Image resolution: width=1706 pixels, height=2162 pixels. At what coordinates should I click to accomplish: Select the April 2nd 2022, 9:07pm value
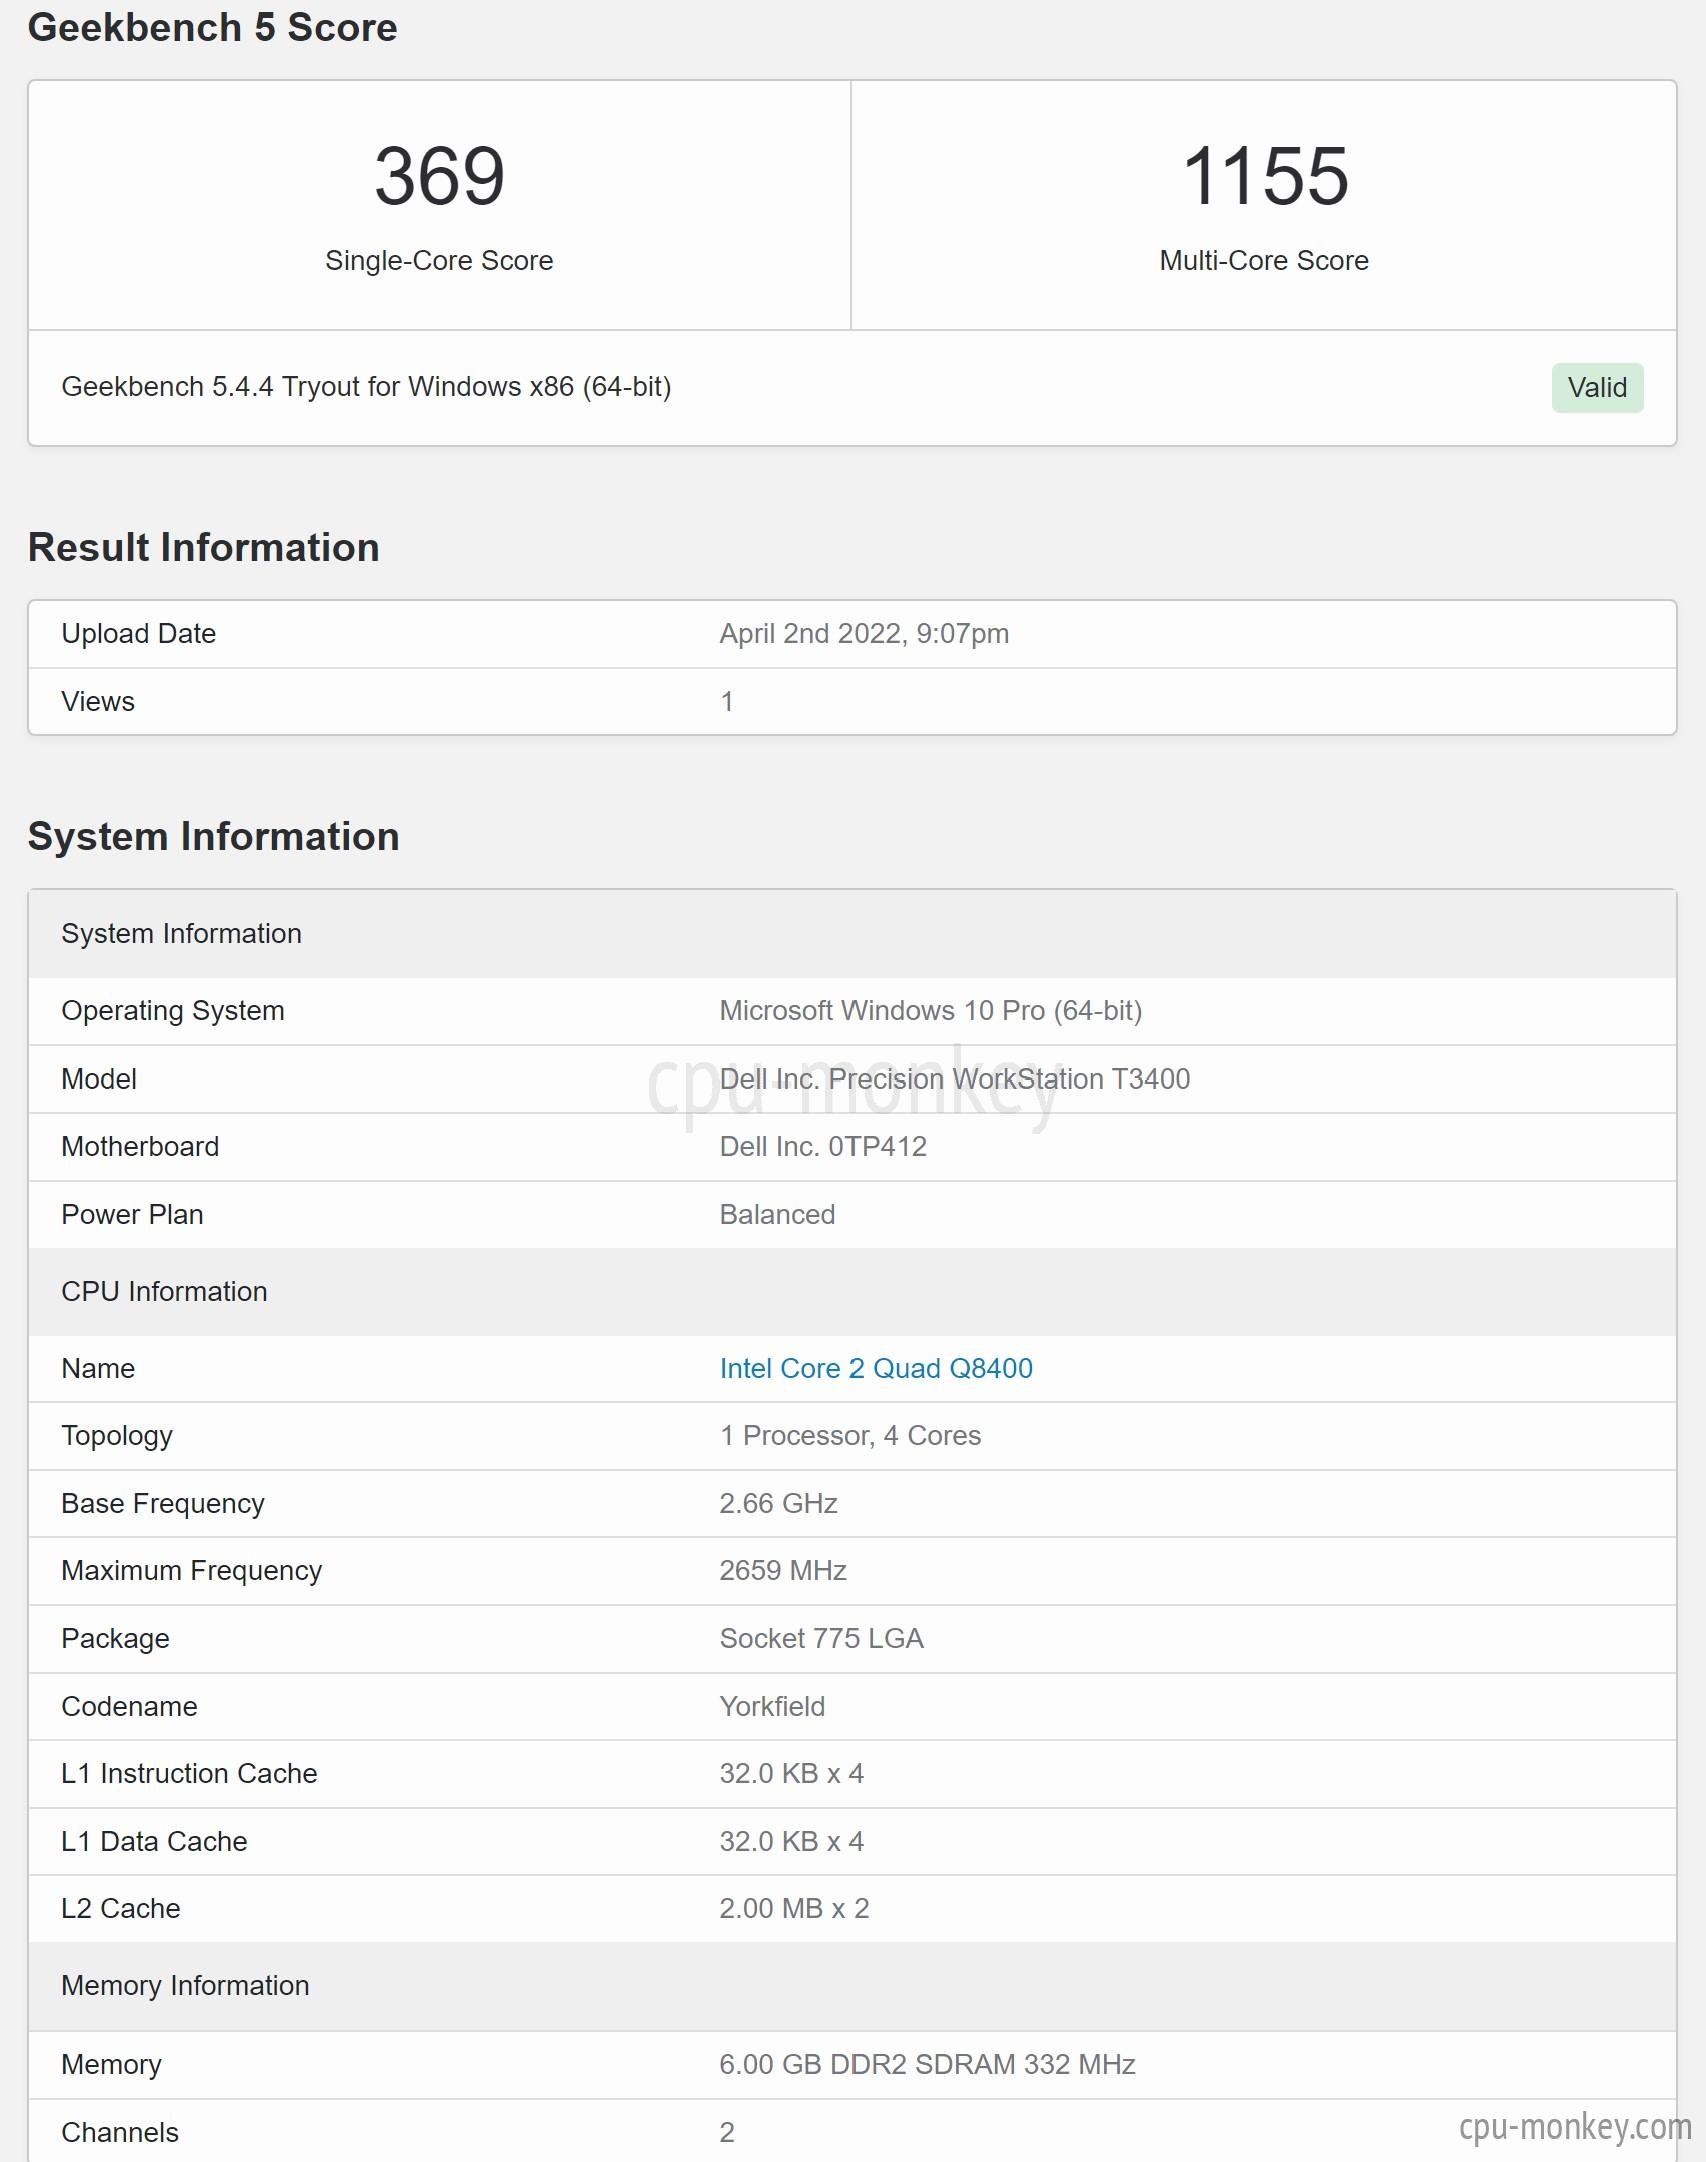tap(864, 634)
